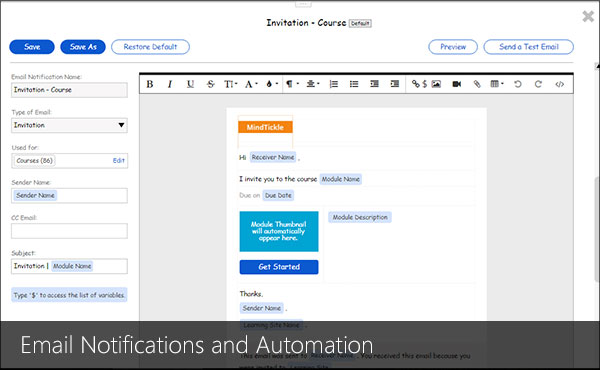Click the Get Started button in email

click(279, 267)
